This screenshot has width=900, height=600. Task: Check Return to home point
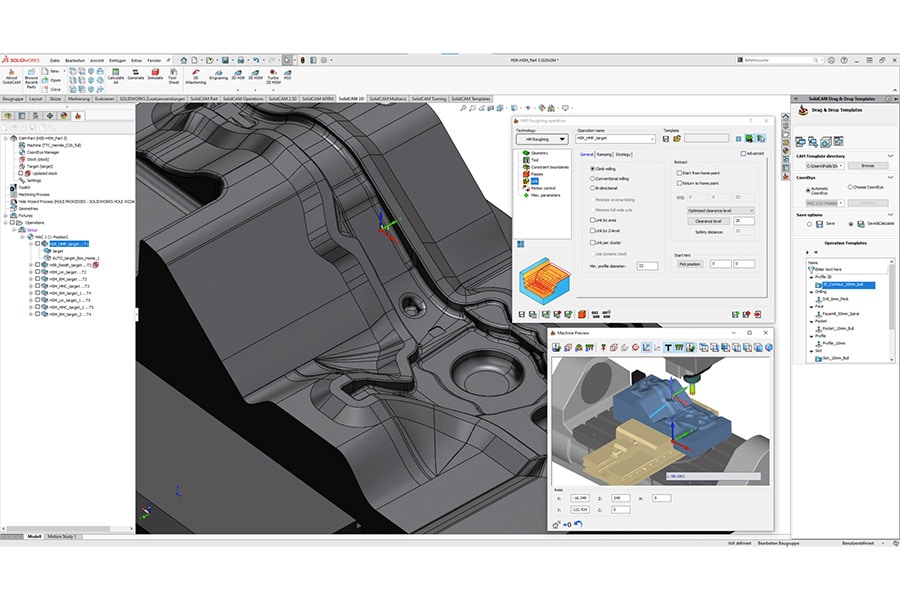click(x=679, y=183)
